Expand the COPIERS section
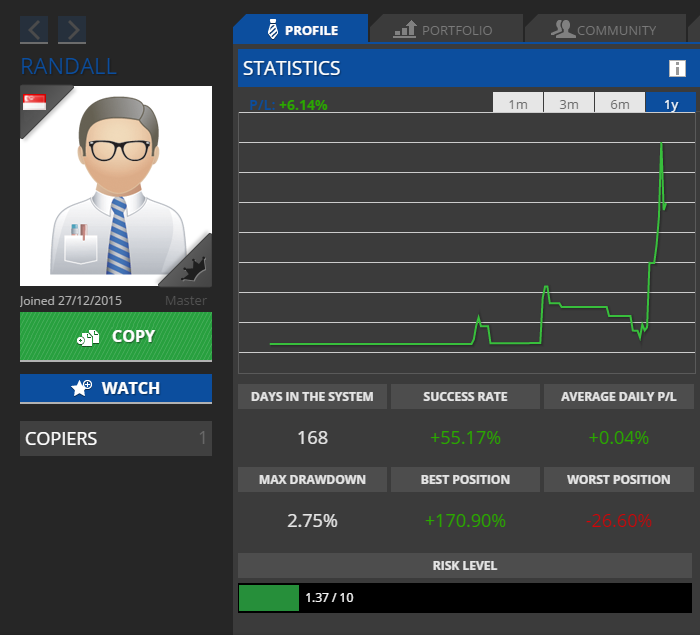This screenshot has width=700, height=635. [116, 438]
